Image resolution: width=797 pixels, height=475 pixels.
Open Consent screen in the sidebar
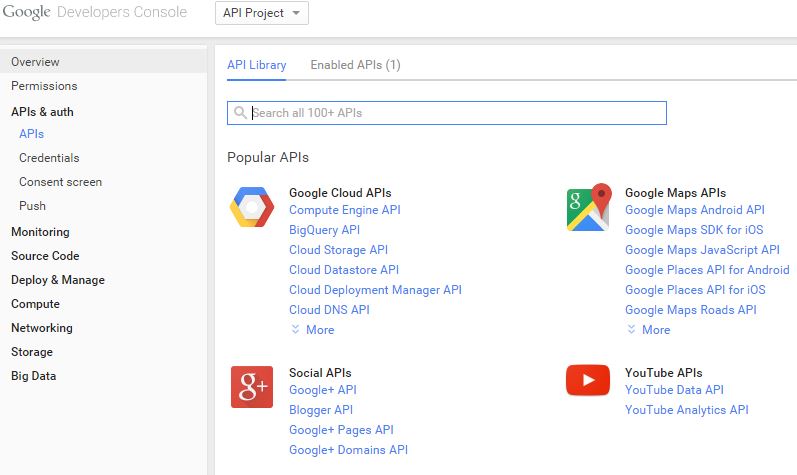click(60, 182)
